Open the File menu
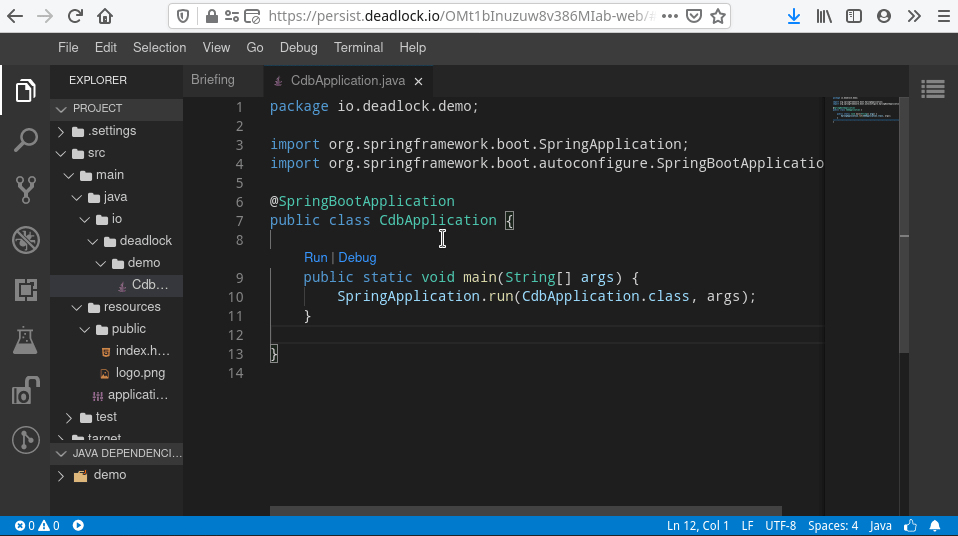 [68, 48]
